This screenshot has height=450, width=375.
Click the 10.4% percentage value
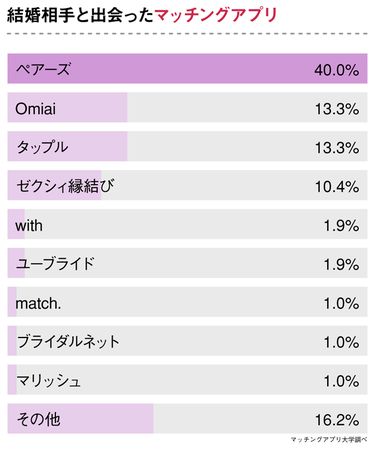[x=337, y=186]
